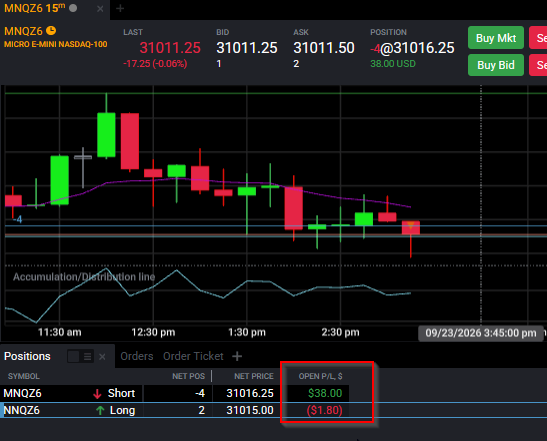Click the ASK price 31011.50
Screen dimensions: 547x441
pyautogui.click(x=324, y=48)
